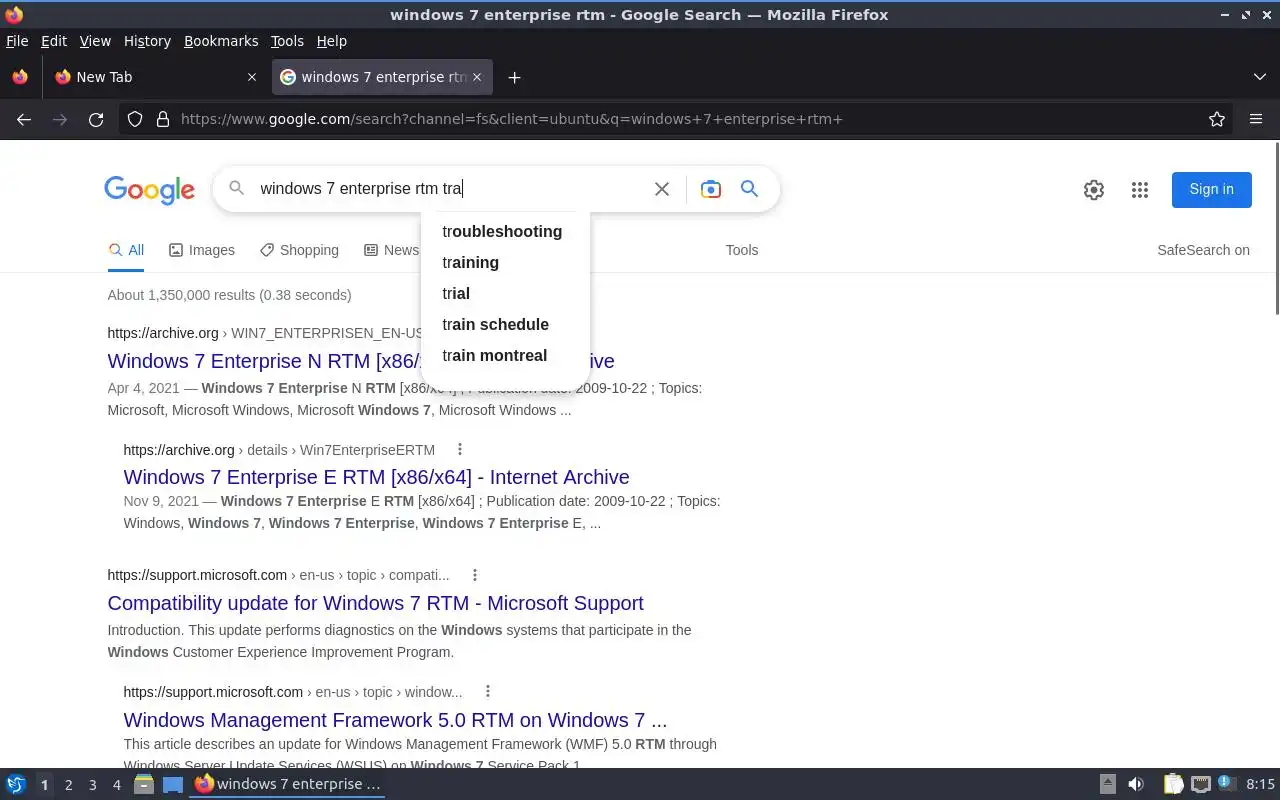The width and height of the screenshot is (1280, 800).
Task: Open the Google apps grid
Action: (x=1140, y=190)
